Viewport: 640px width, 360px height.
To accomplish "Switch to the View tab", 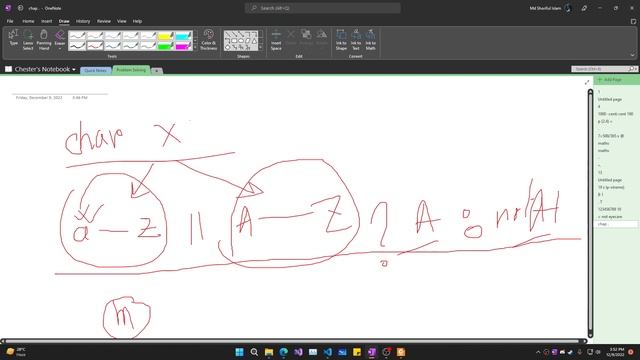I will pos(122,21).
